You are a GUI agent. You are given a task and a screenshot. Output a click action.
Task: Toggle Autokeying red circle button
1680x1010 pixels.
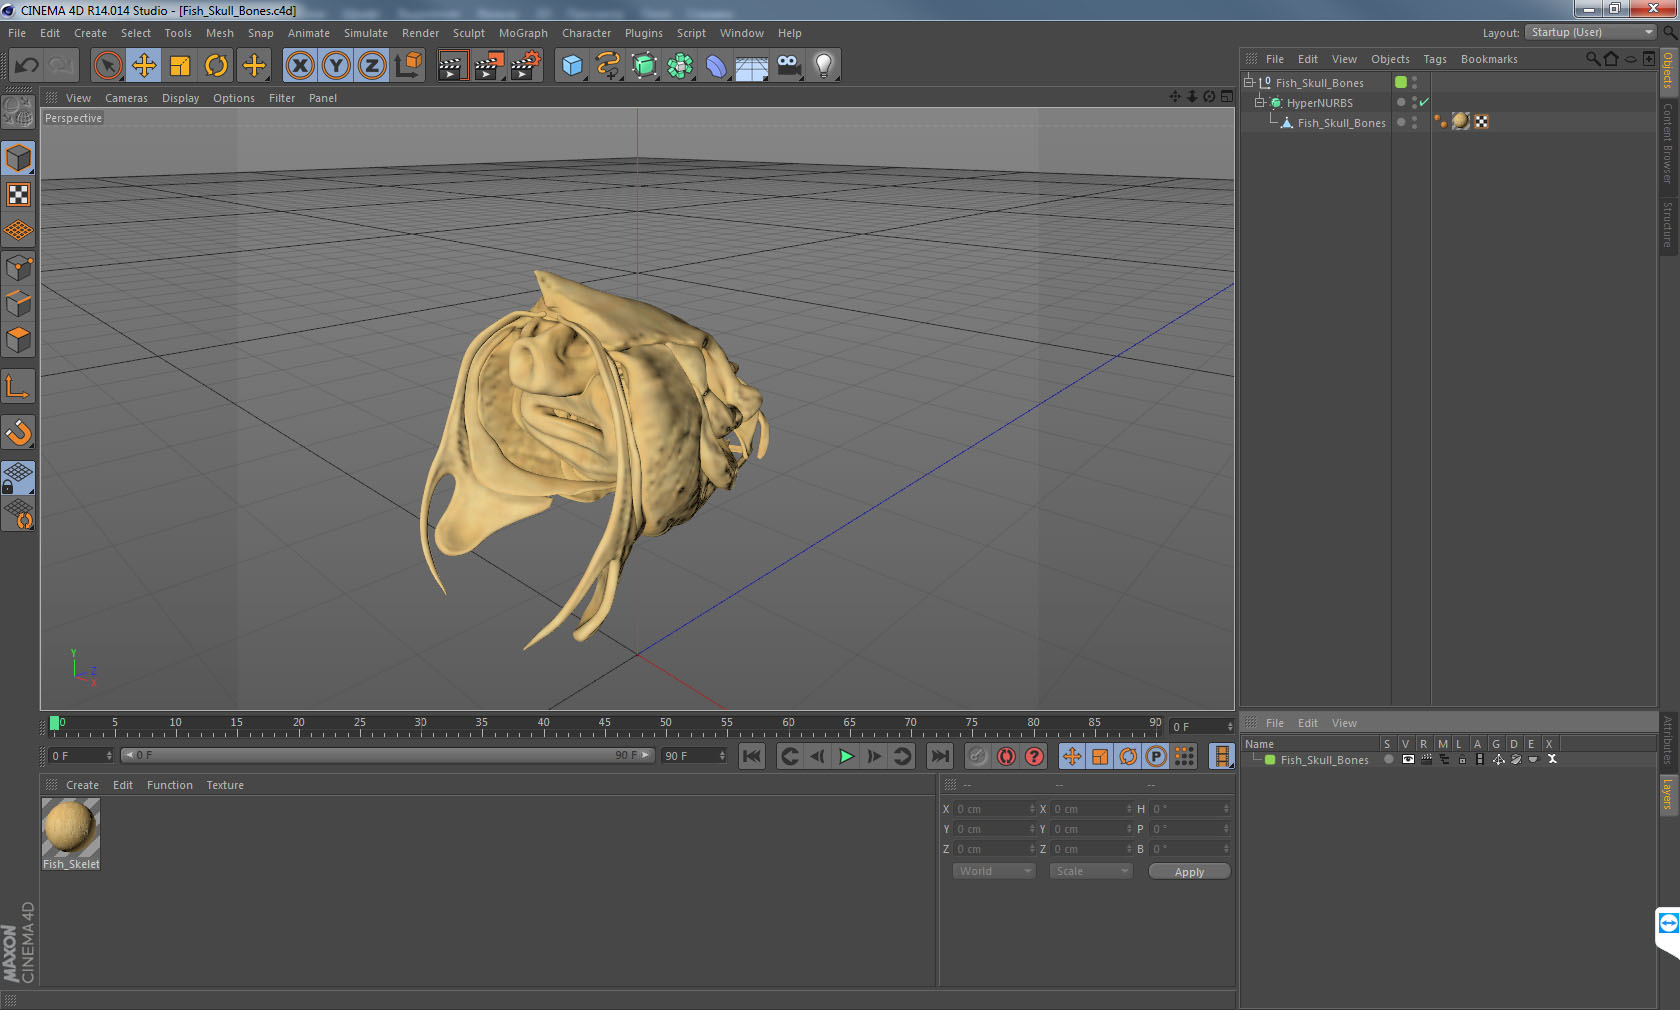pyautogui.click(x=1006, y=756)
